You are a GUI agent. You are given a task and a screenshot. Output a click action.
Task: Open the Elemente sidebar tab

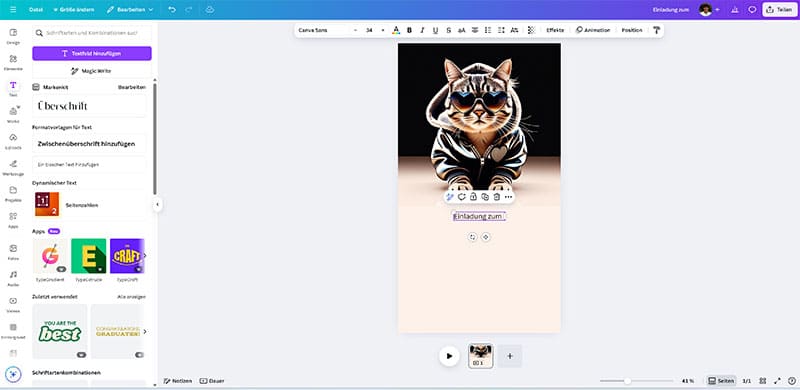13,62
